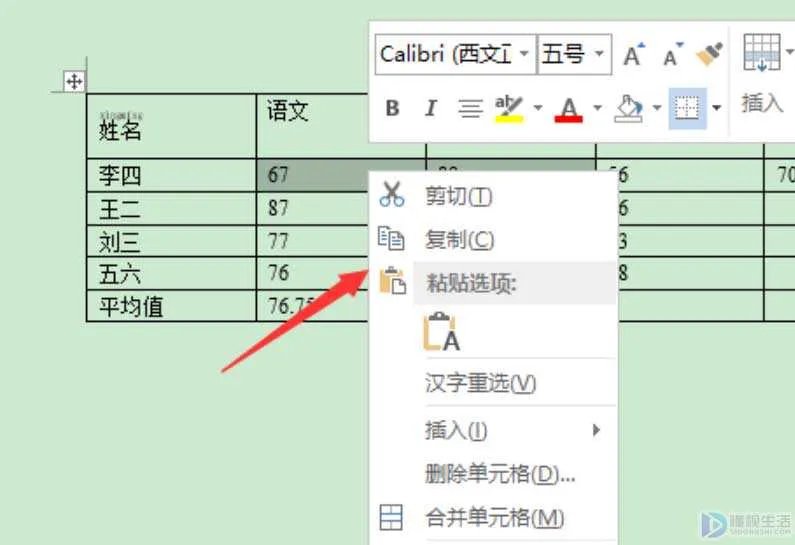Click the copy pages icon
Viewport: 795px width, 545px height.
click(x=391, y=238)
